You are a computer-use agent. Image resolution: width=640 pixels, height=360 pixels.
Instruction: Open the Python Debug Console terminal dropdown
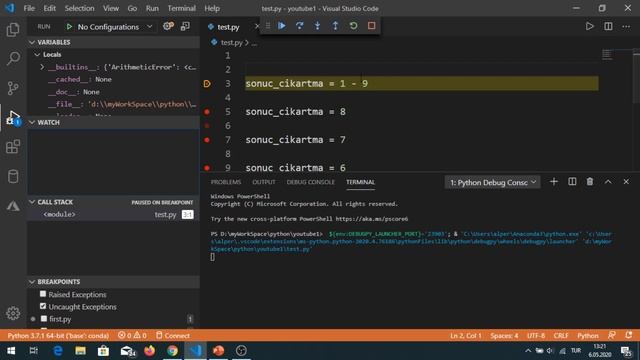pos(493,182)
